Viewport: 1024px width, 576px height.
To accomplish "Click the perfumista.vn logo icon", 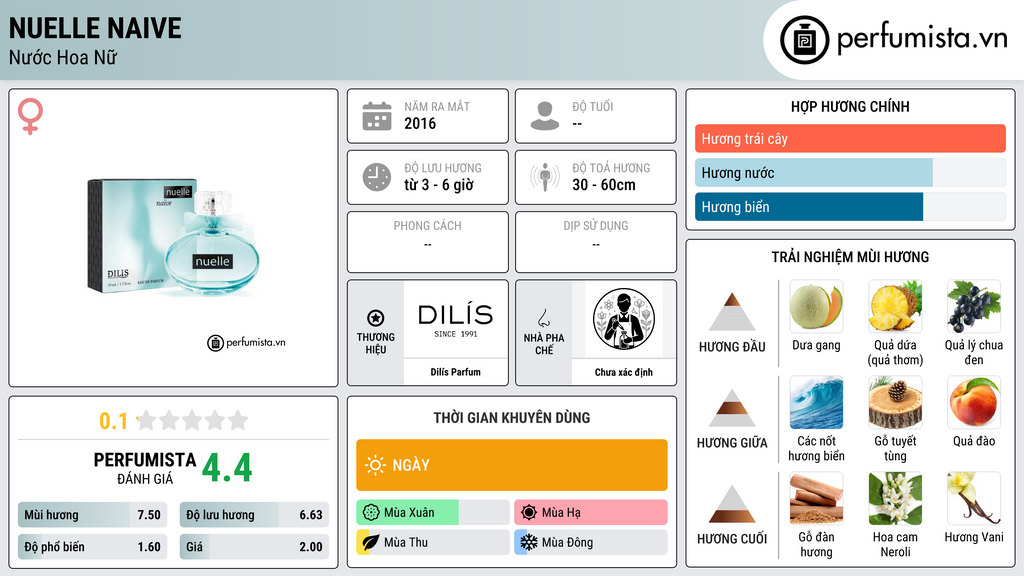I will (804, 40).
